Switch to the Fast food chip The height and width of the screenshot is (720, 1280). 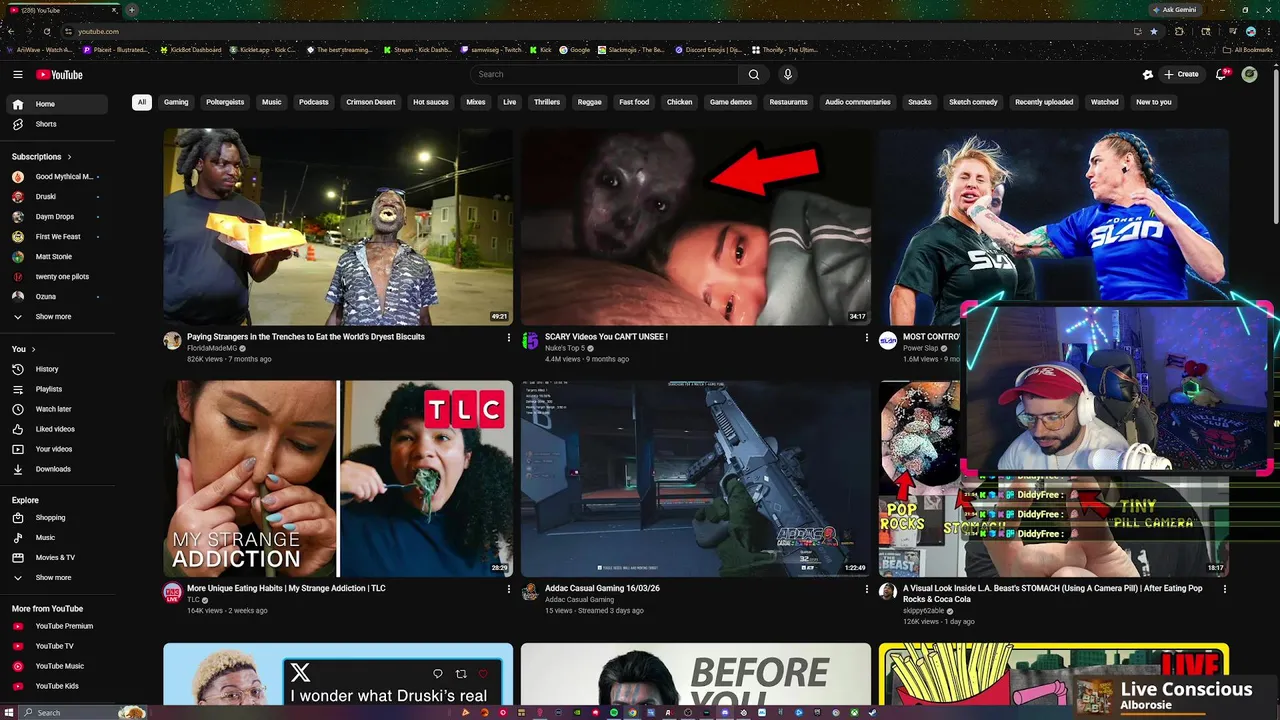[x=634, y=102]
